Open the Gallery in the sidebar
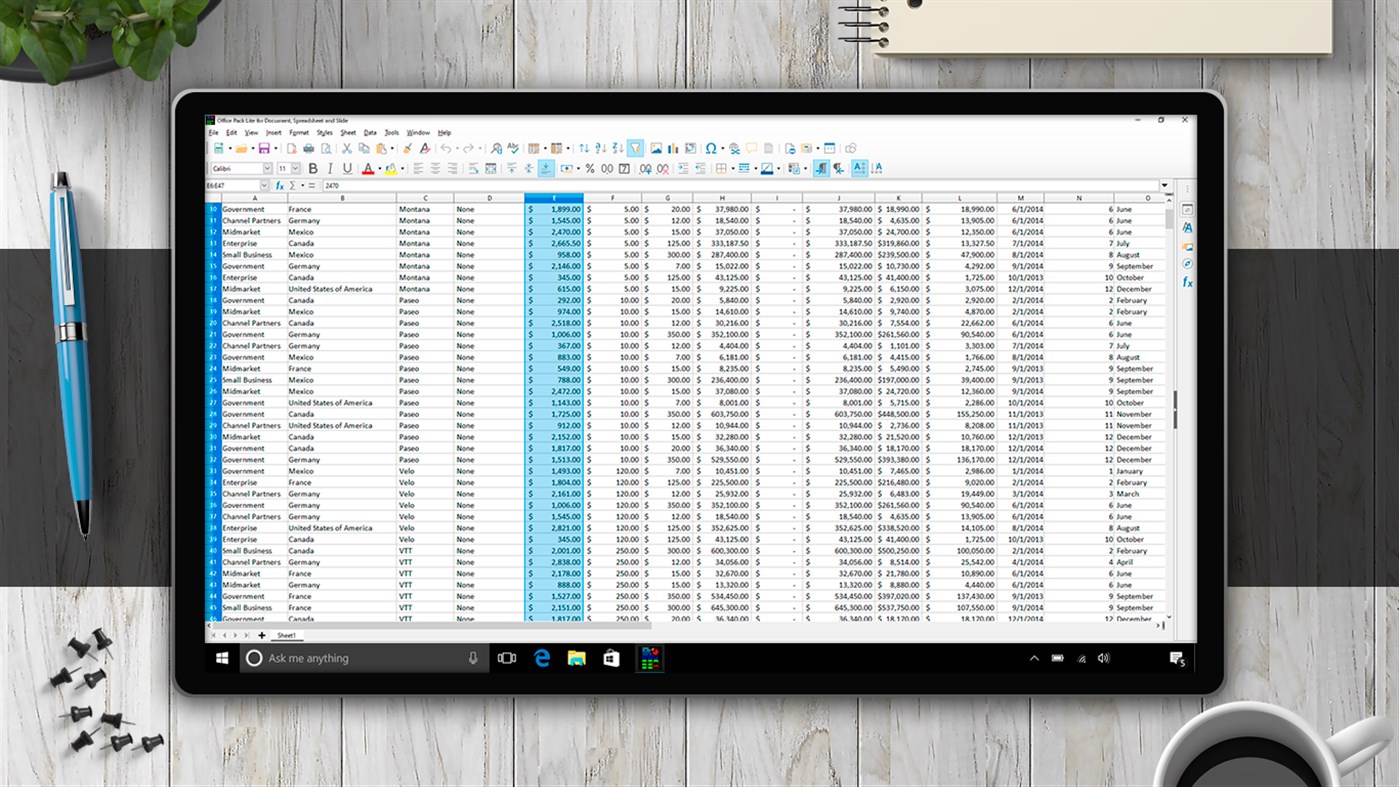Image resolution: width=1399 pixels, height=787 pixels. 1187,246
